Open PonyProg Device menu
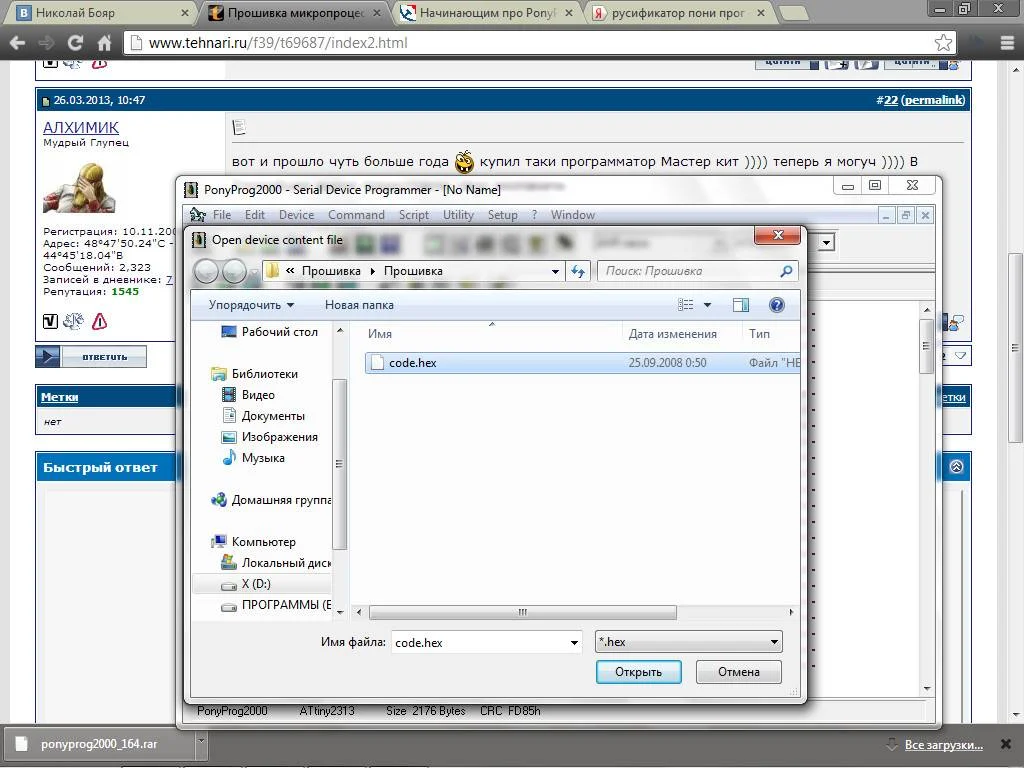 click(296, 215)
